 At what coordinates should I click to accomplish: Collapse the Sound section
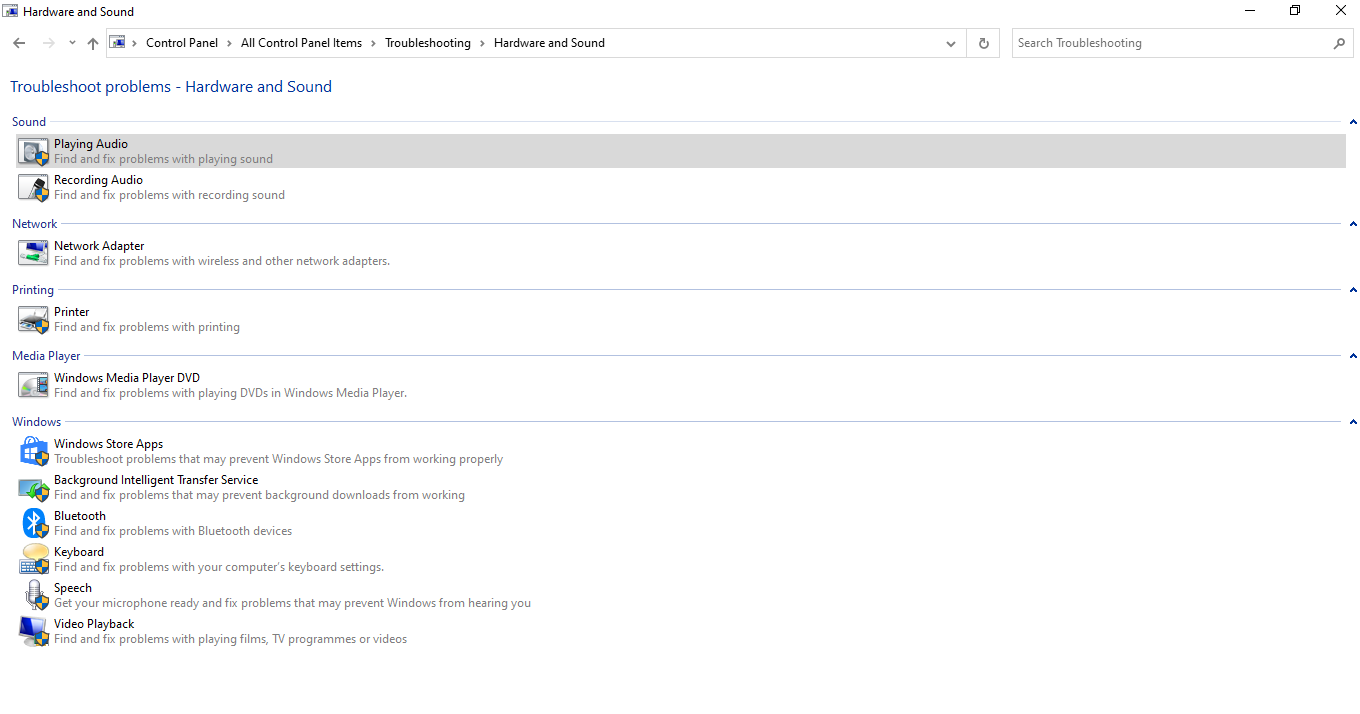[1352, 122]
